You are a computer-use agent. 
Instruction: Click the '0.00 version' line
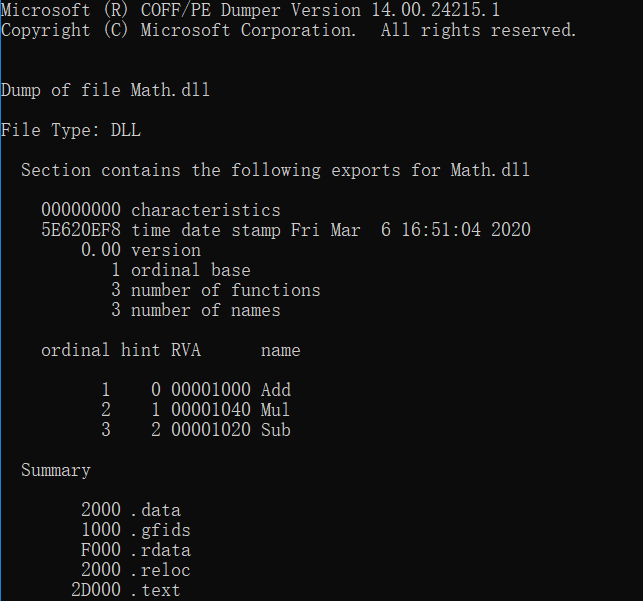(x=141, y=250)
